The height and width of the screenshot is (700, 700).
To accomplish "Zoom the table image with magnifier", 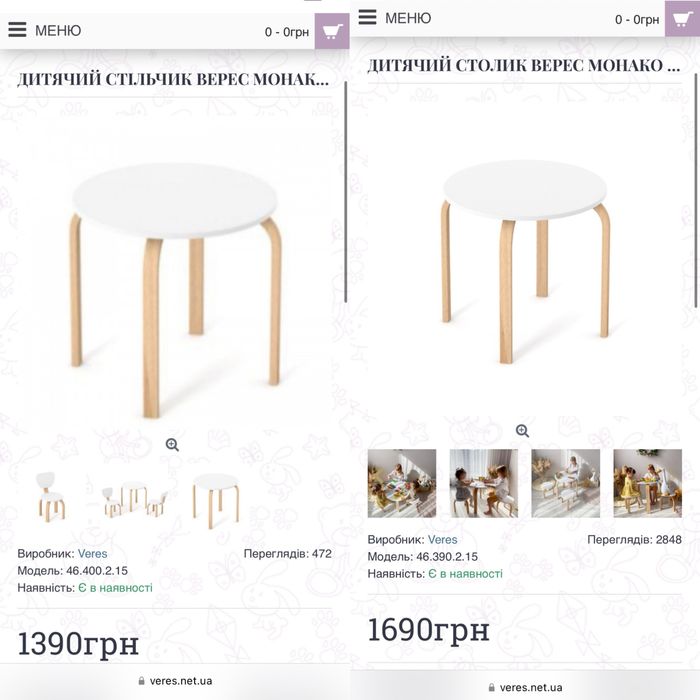I will (x=522, y=431).
